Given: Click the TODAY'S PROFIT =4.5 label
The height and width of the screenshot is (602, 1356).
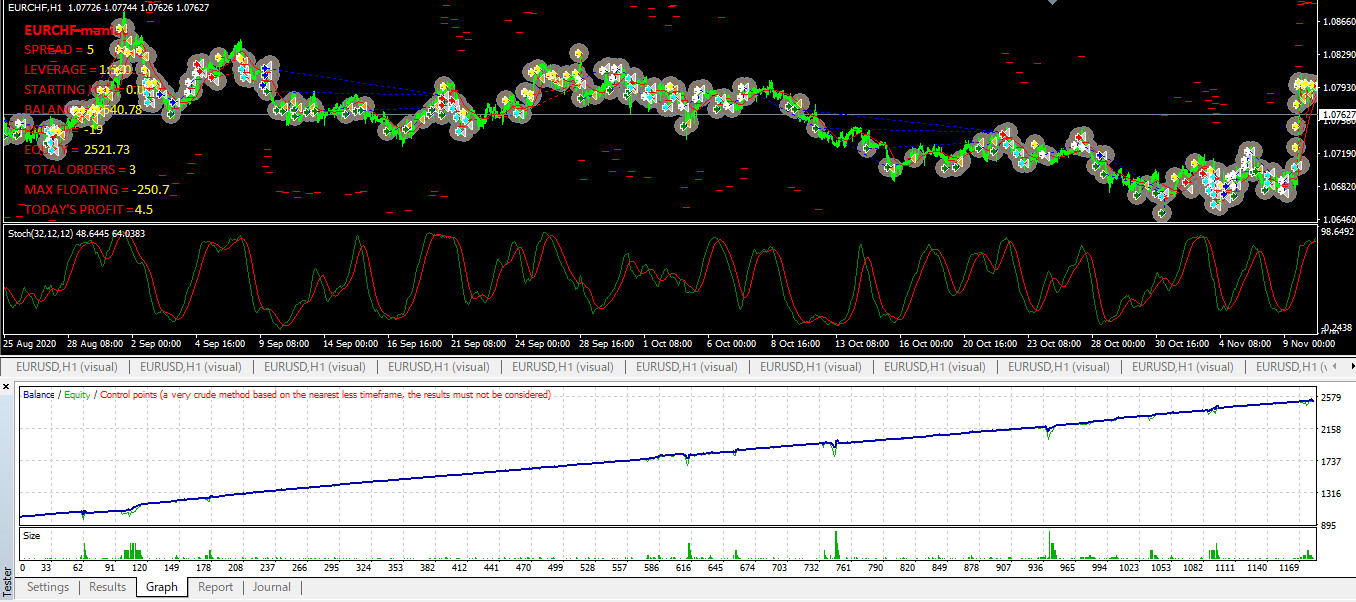Looking at the screenshot, I should click(x=89, y=209).
